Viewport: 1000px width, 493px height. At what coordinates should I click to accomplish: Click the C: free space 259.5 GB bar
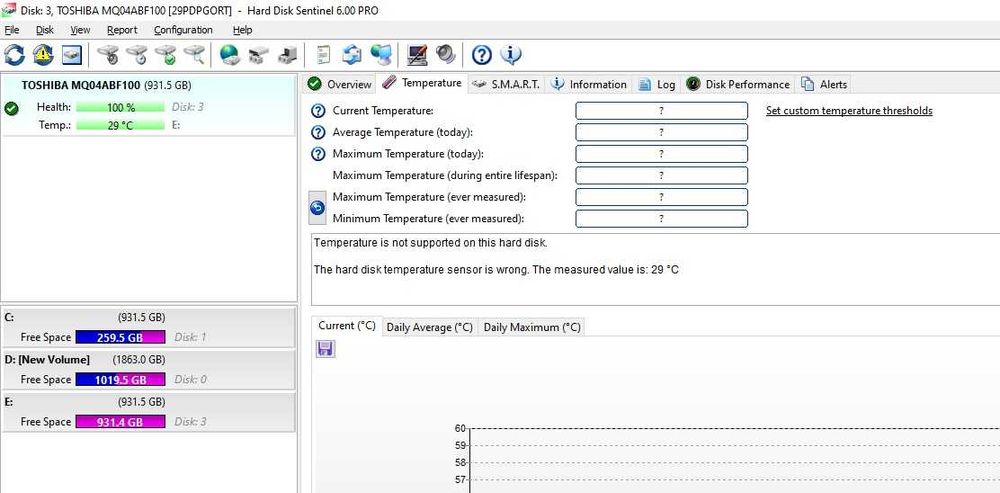[121, 337]
